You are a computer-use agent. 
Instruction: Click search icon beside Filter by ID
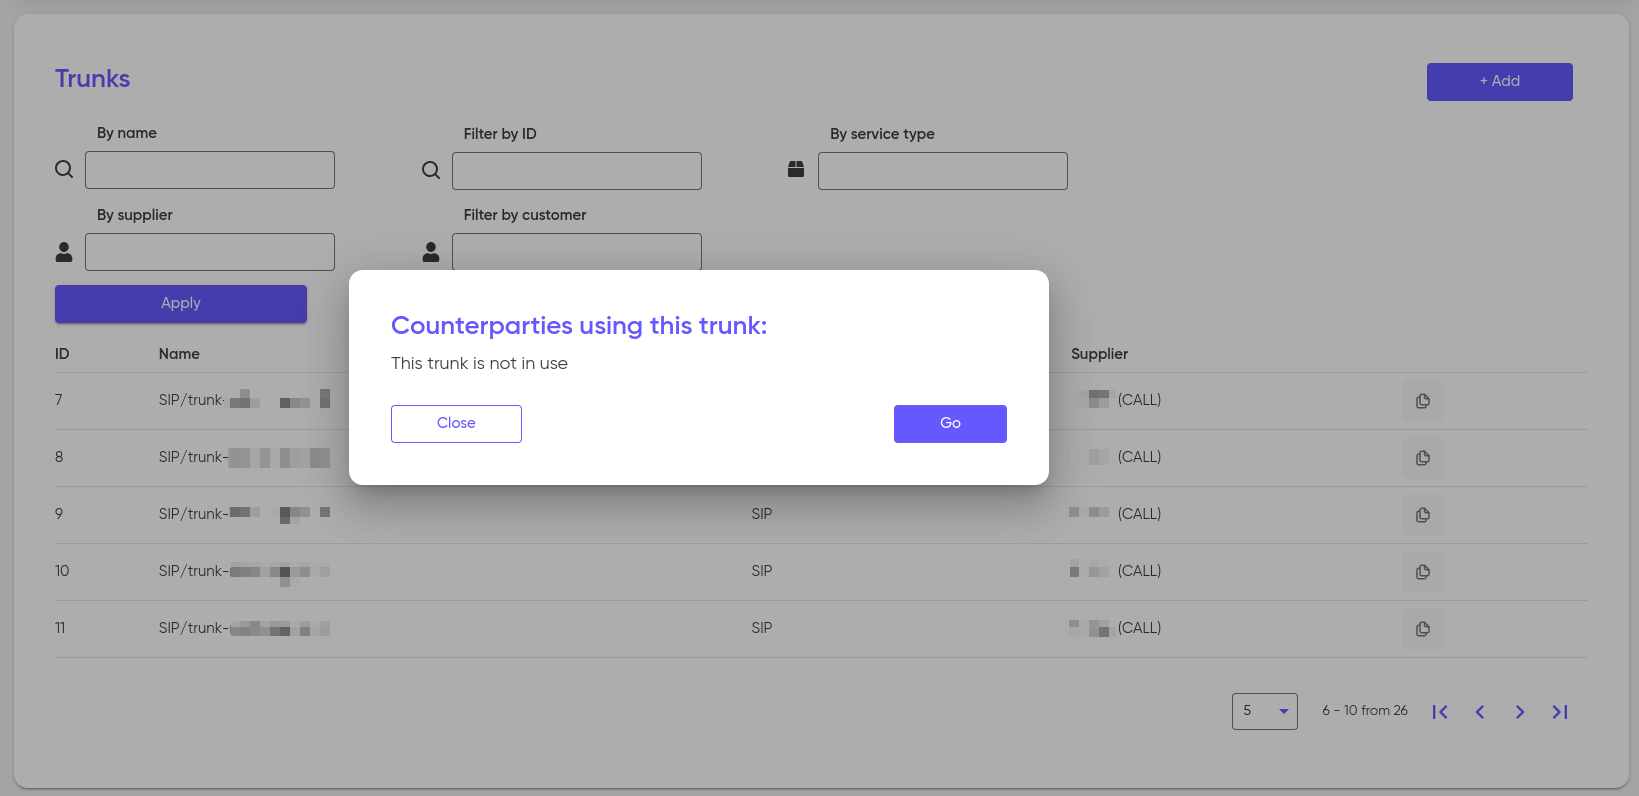tap(431, 170)
